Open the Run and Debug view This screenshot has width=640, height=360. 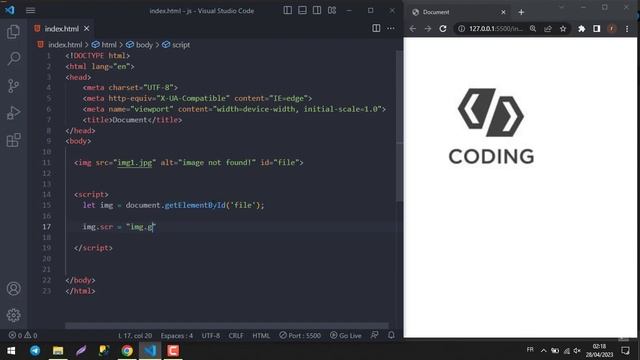[x=13, y=113]
